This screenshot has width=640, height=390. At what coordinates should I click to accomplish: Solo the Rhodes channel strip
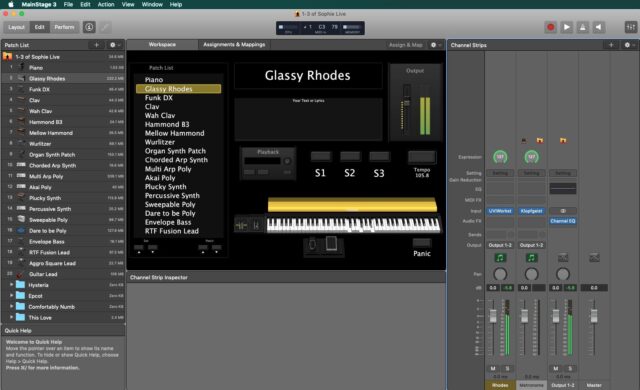(507, 368)
